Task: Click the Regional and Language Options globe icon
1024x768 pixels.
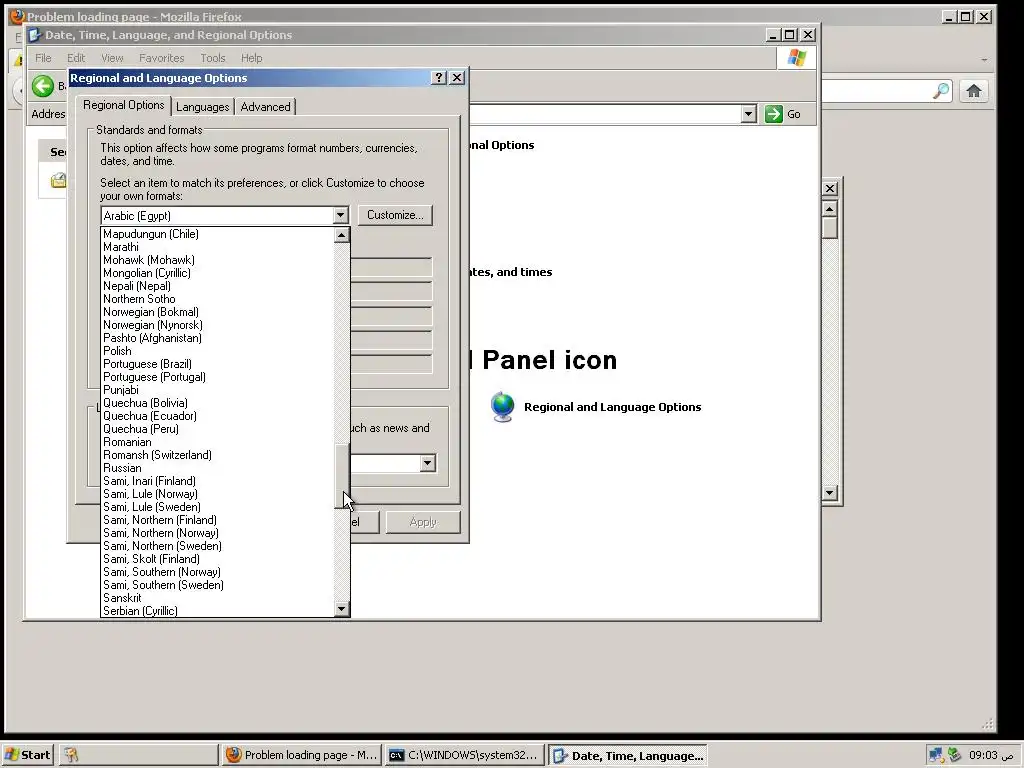Action: click(502, 407)
